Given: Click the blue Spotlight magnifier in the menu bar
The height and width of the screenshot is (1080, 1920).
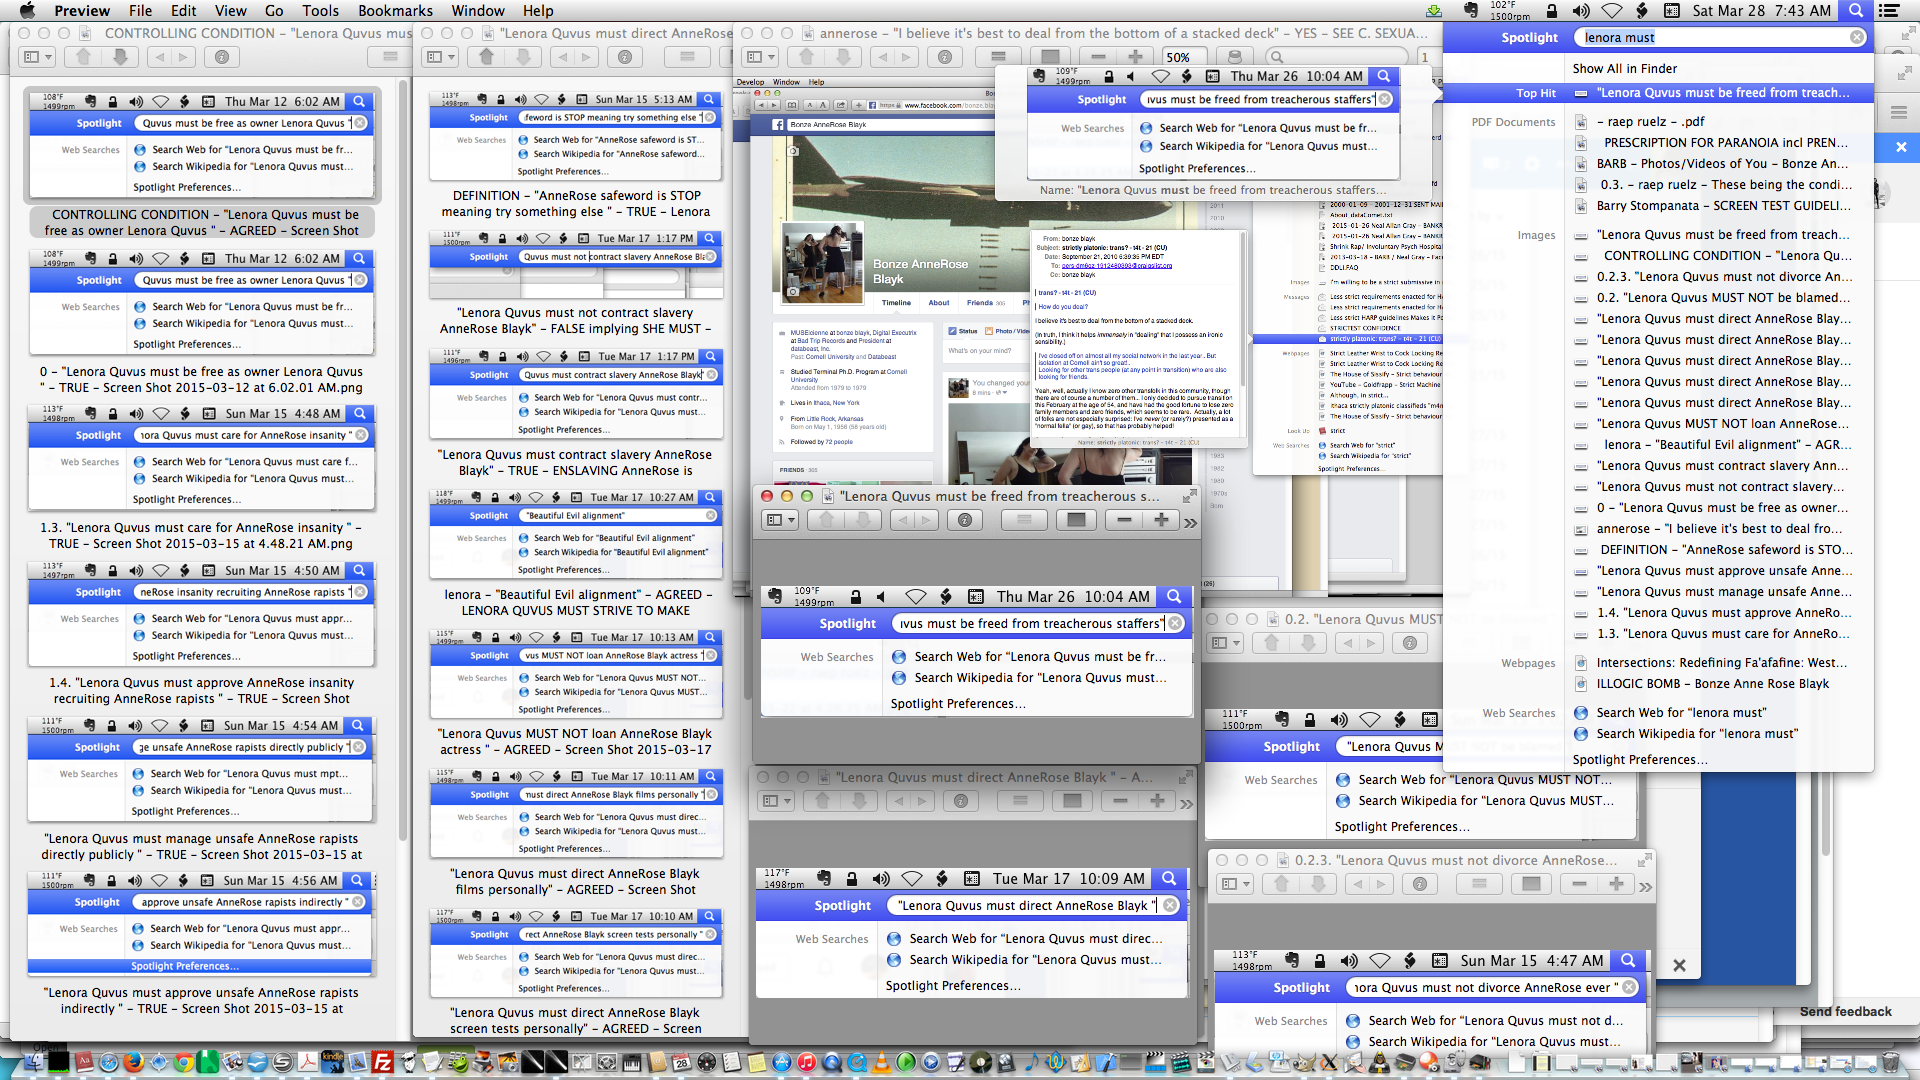Looking at the screenshot, I should tap(1856, 11).
